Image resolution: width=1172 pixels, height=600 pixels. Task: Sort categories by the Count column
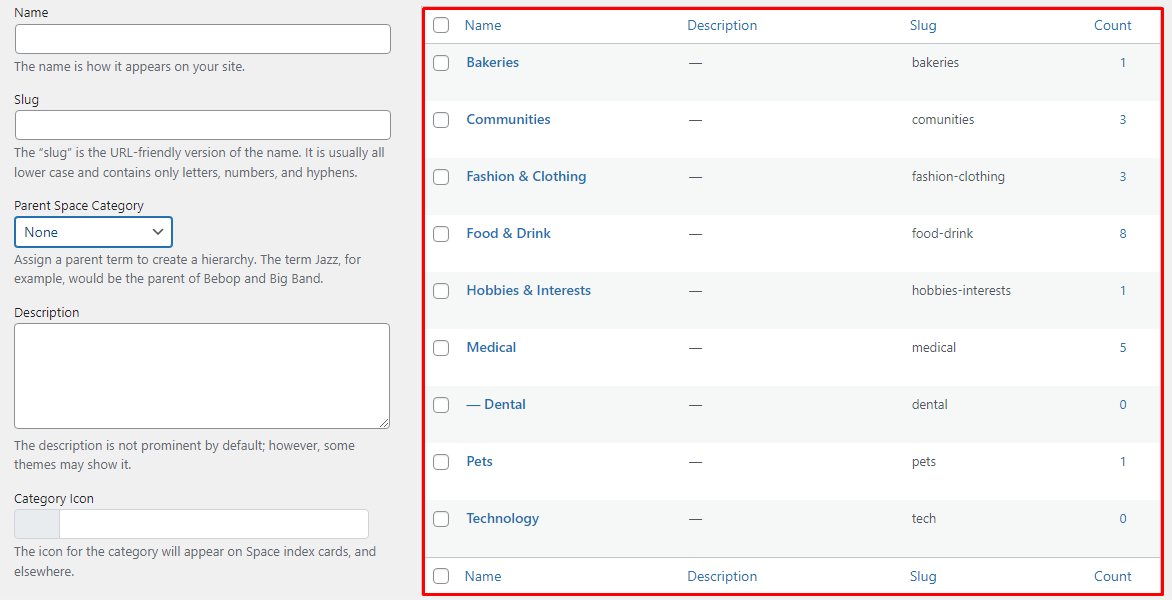(x=1112, y=25)
